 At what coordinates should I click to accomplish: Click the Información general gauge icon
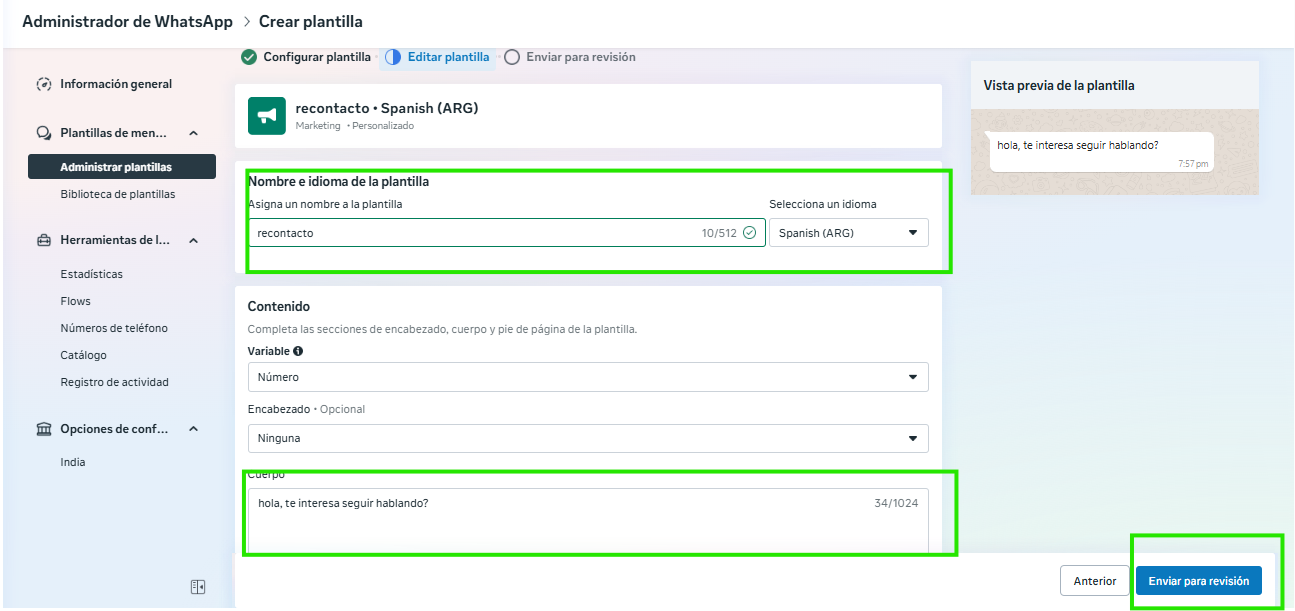click(x=44, y=85)
